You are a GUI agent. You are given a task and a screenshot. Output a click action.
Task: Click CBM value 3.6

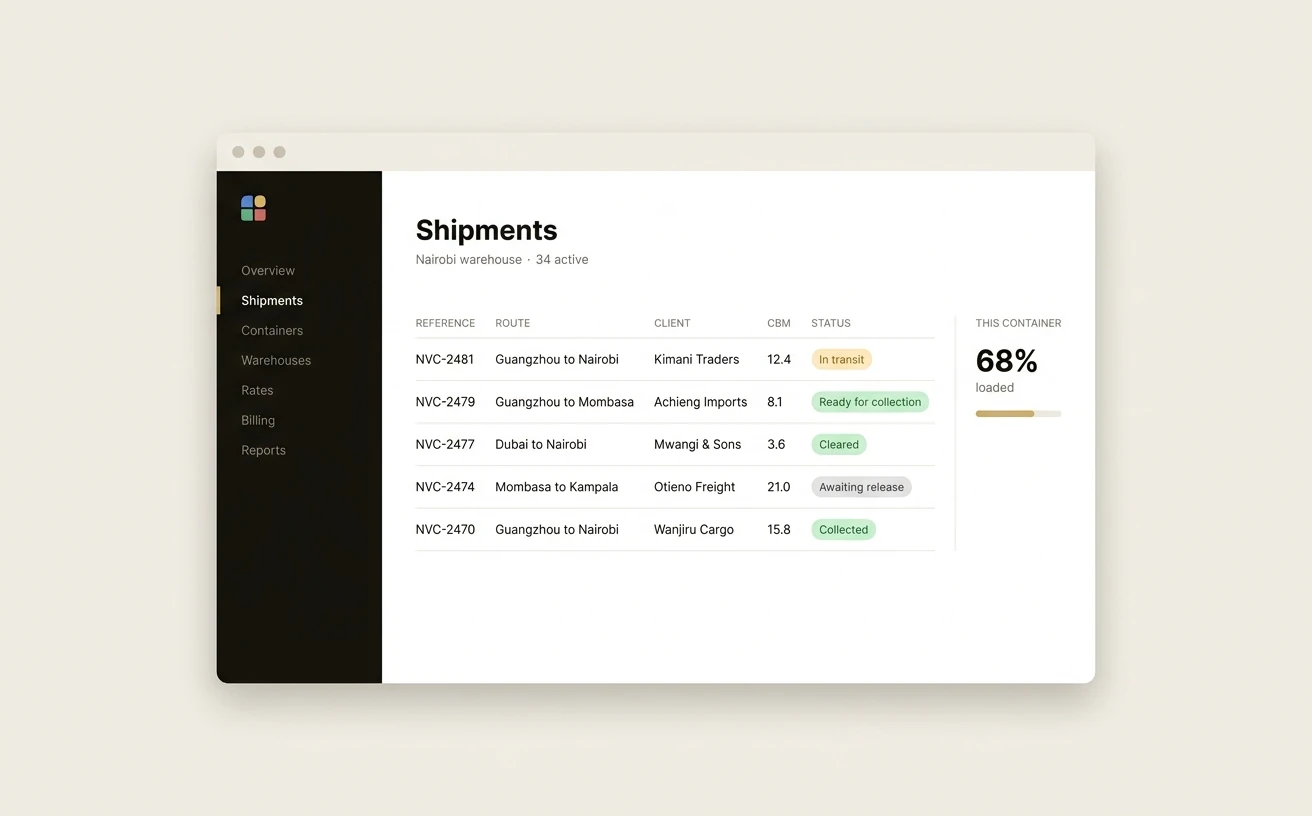click(x=776, y=444)
